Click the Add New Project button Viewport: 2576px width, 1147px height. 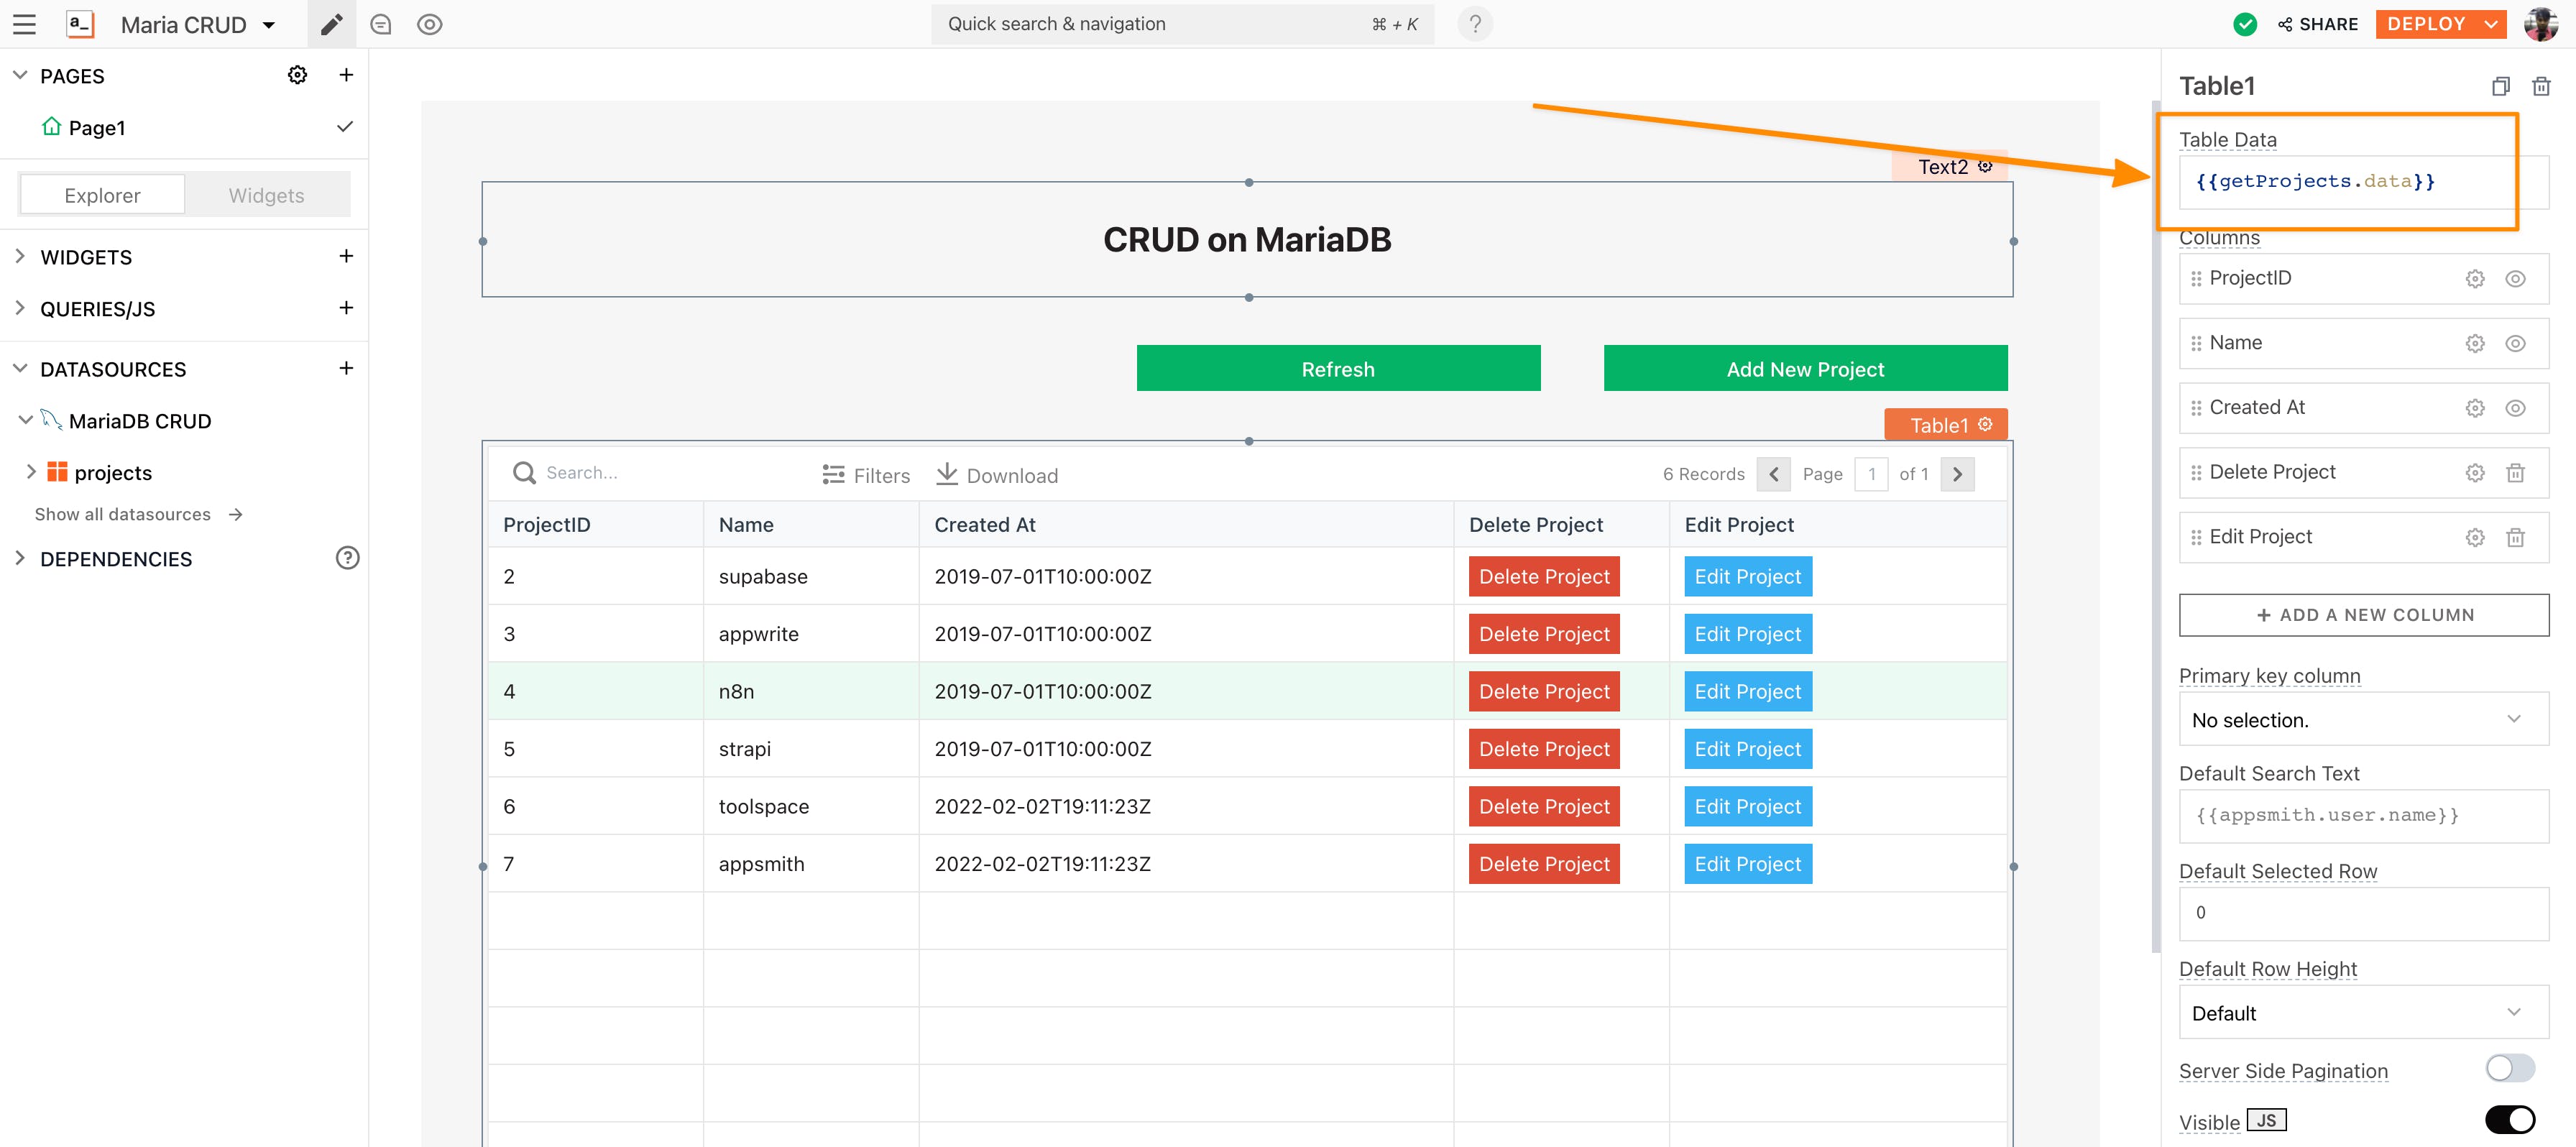(x=1804, y=369)
